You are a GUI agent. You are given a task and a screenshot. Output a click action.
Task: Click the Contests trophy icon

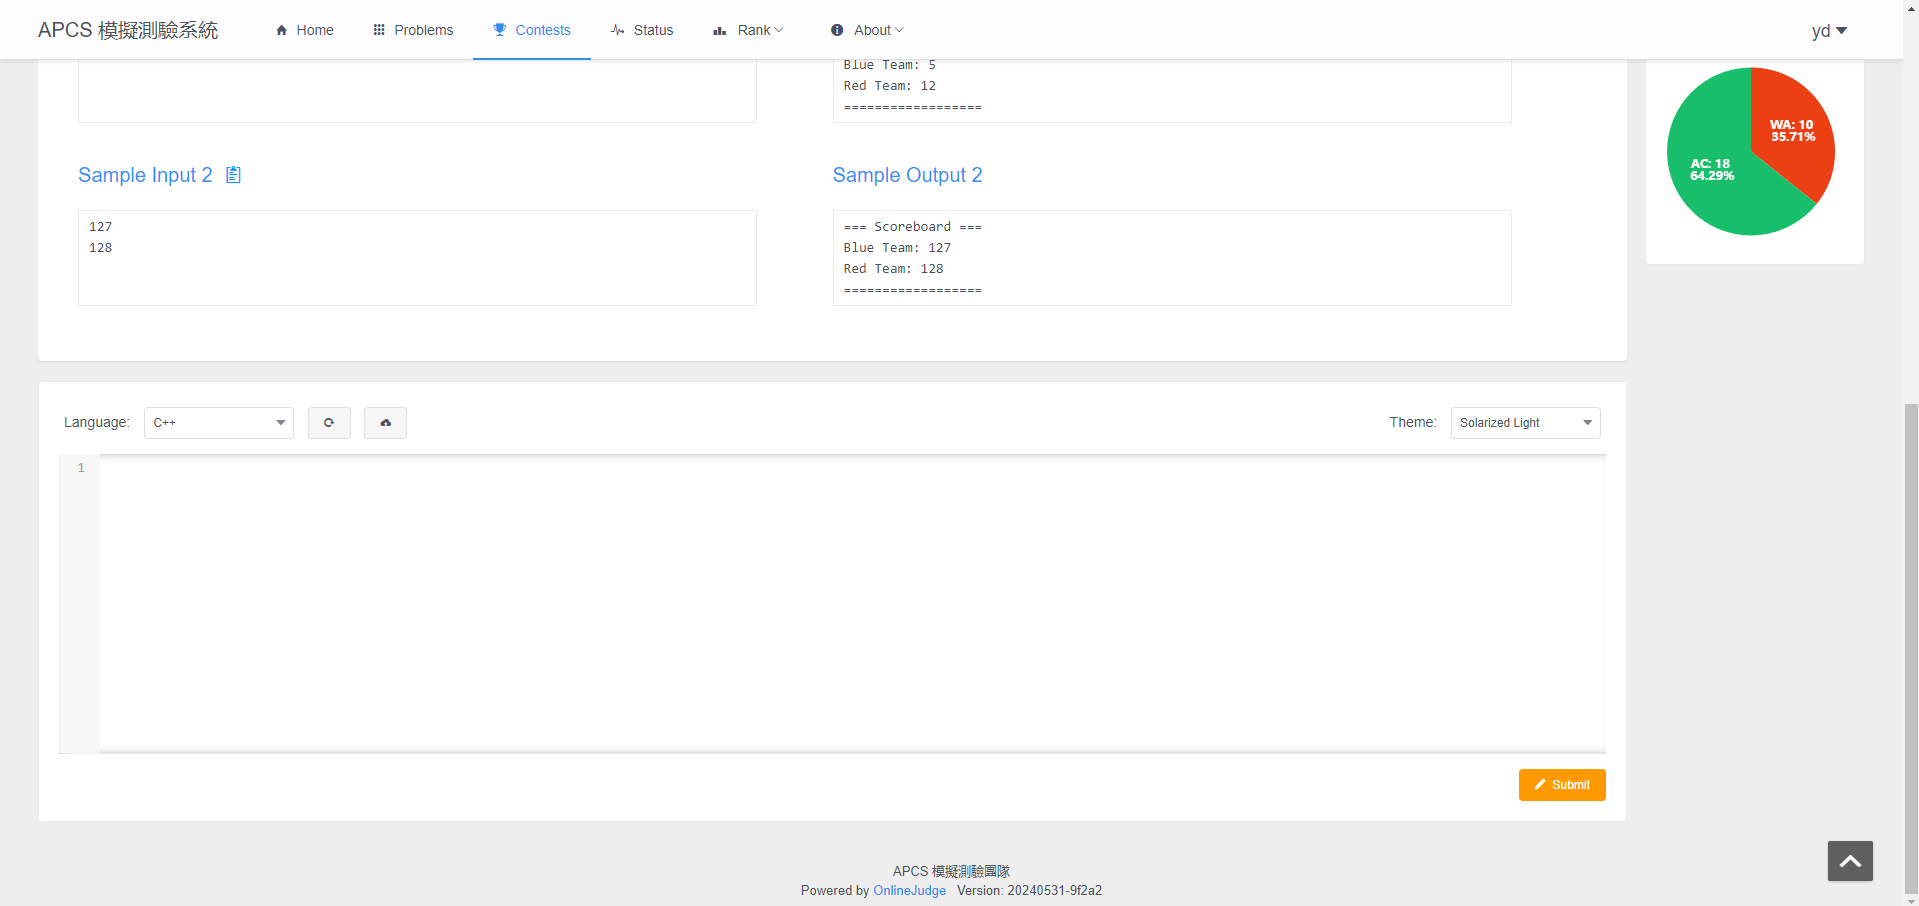499,30
